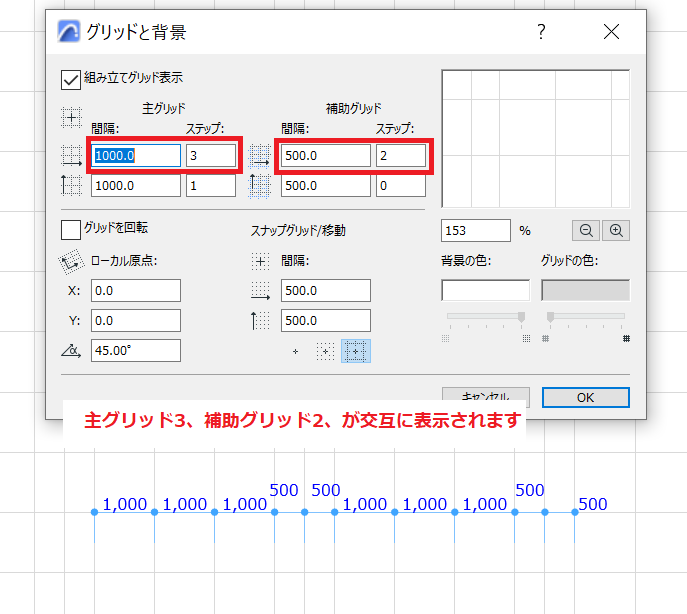
Task: Click the local origin pick icon
Action: click(71, 262)
